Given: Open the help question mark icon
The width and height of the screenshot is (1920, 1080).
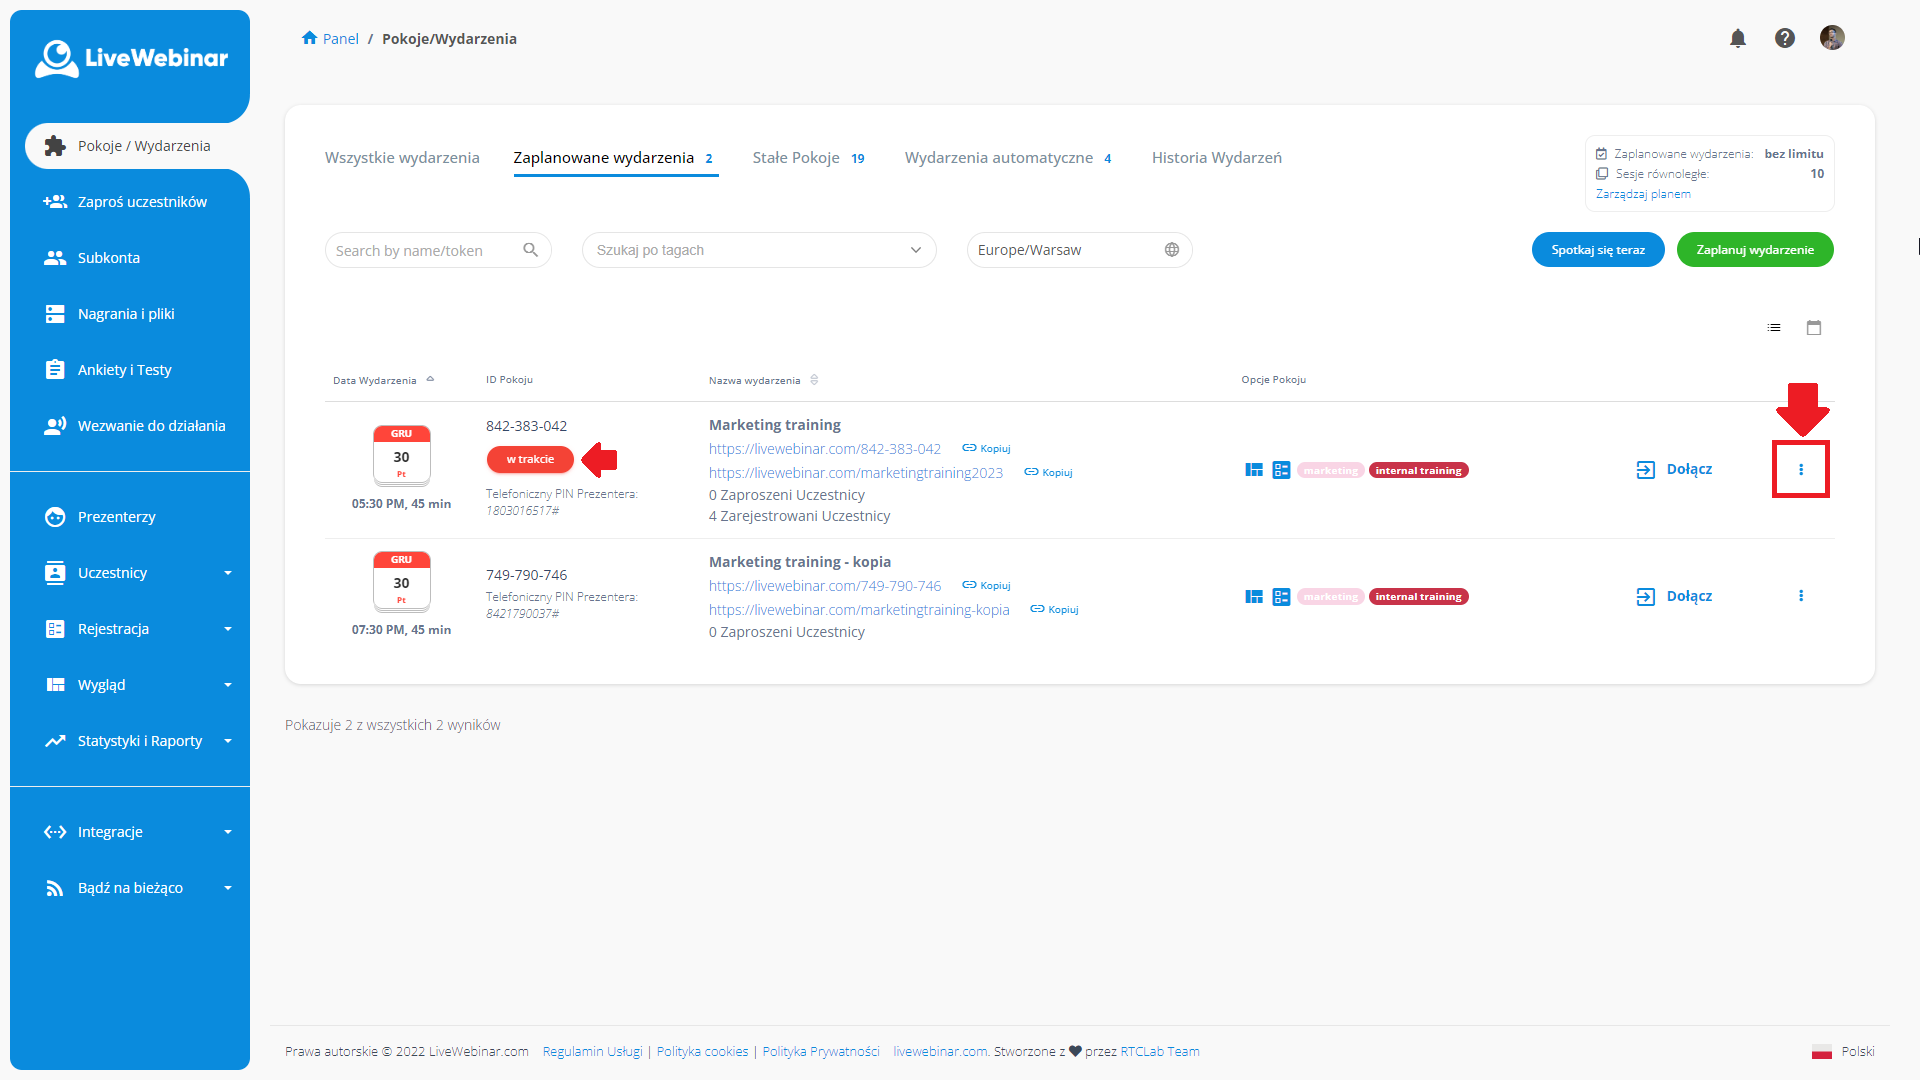Looking at the screenshot, I should [x=1784, y=37].
